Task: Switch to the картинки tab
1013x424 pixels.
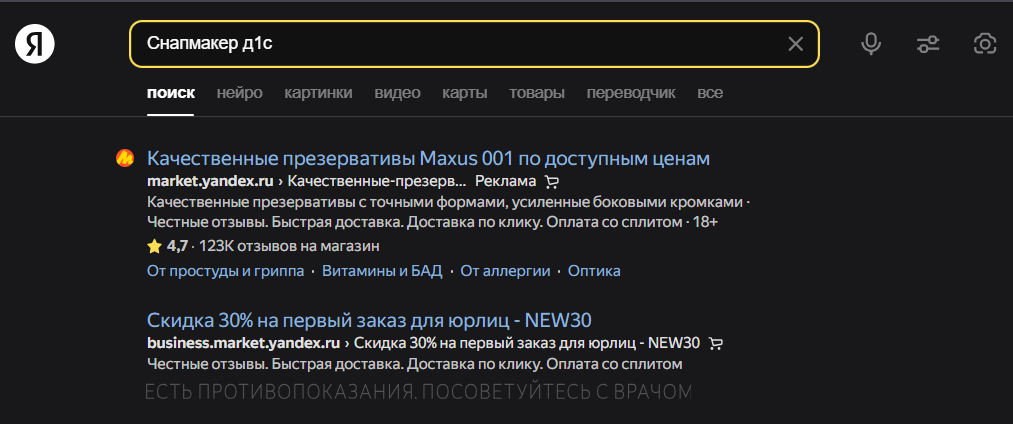Action: (x=319, y=93)
